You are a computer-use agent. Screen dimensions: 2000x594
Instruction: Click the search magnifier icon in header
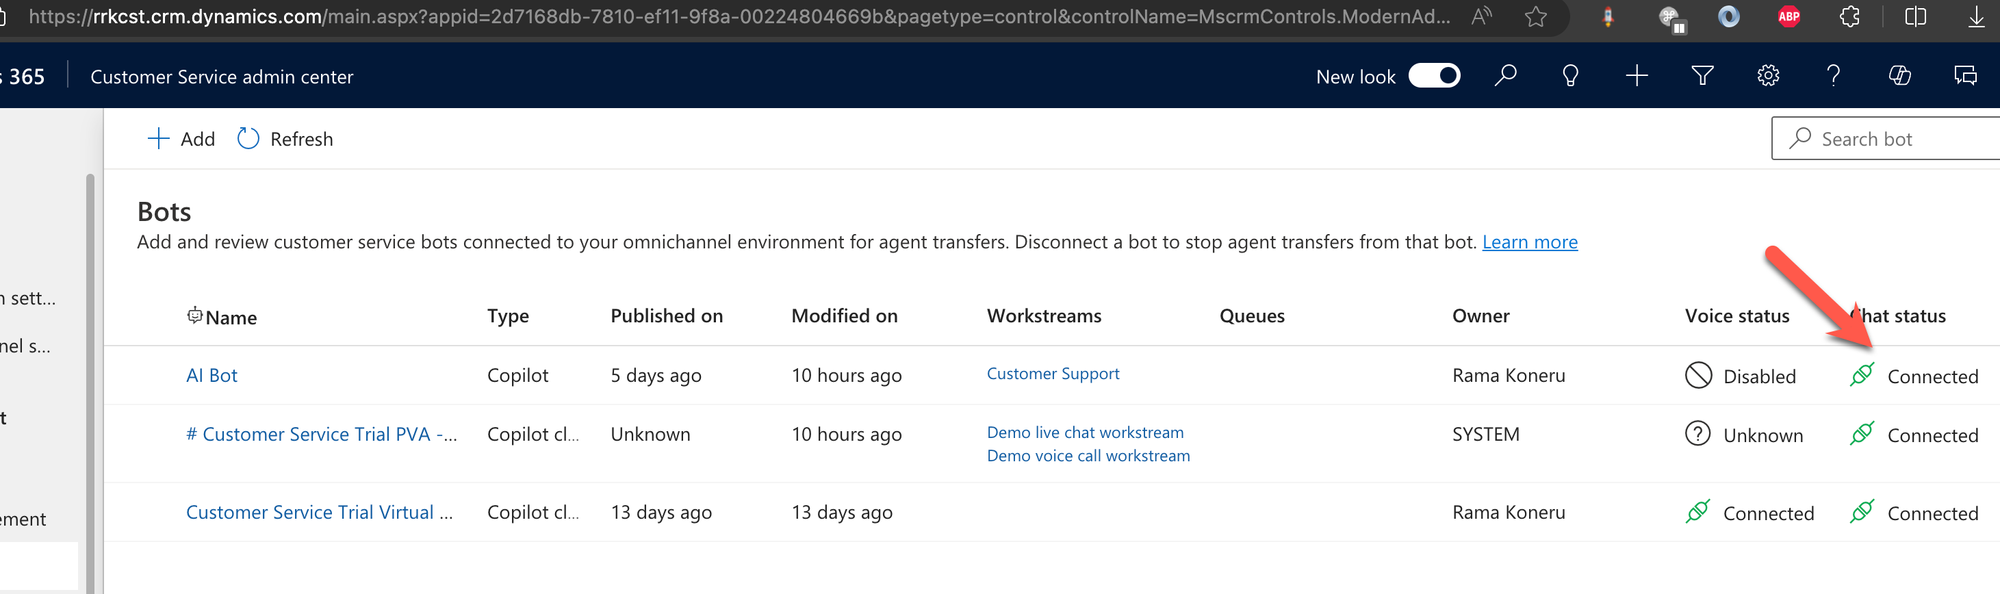[1505, 76]
